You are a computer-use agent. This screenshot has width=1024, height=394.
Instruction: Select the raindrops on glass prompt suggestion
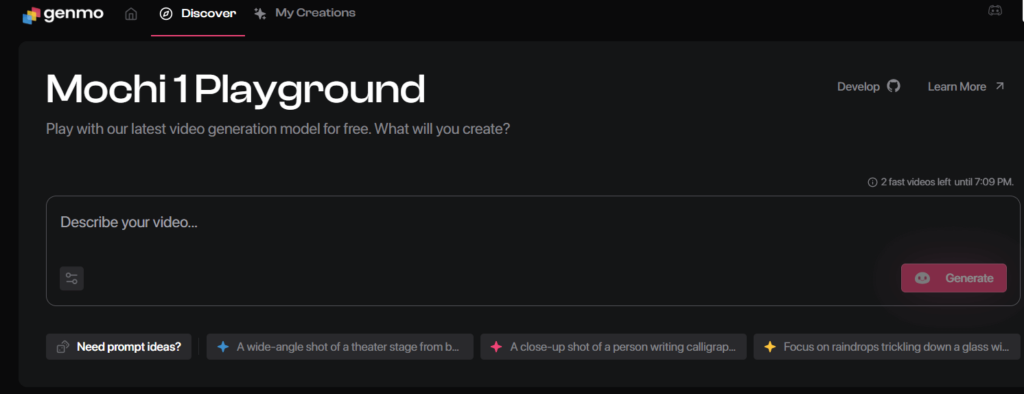tap(886, 347)
